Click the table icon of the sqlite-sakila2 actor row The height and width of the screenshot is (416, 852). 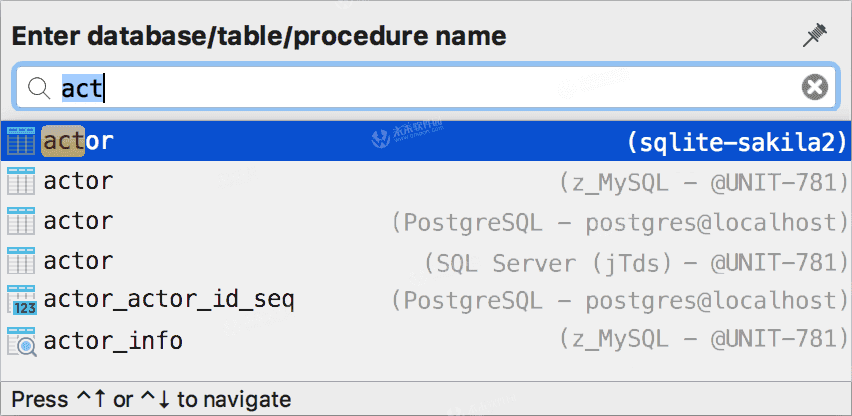21,141
